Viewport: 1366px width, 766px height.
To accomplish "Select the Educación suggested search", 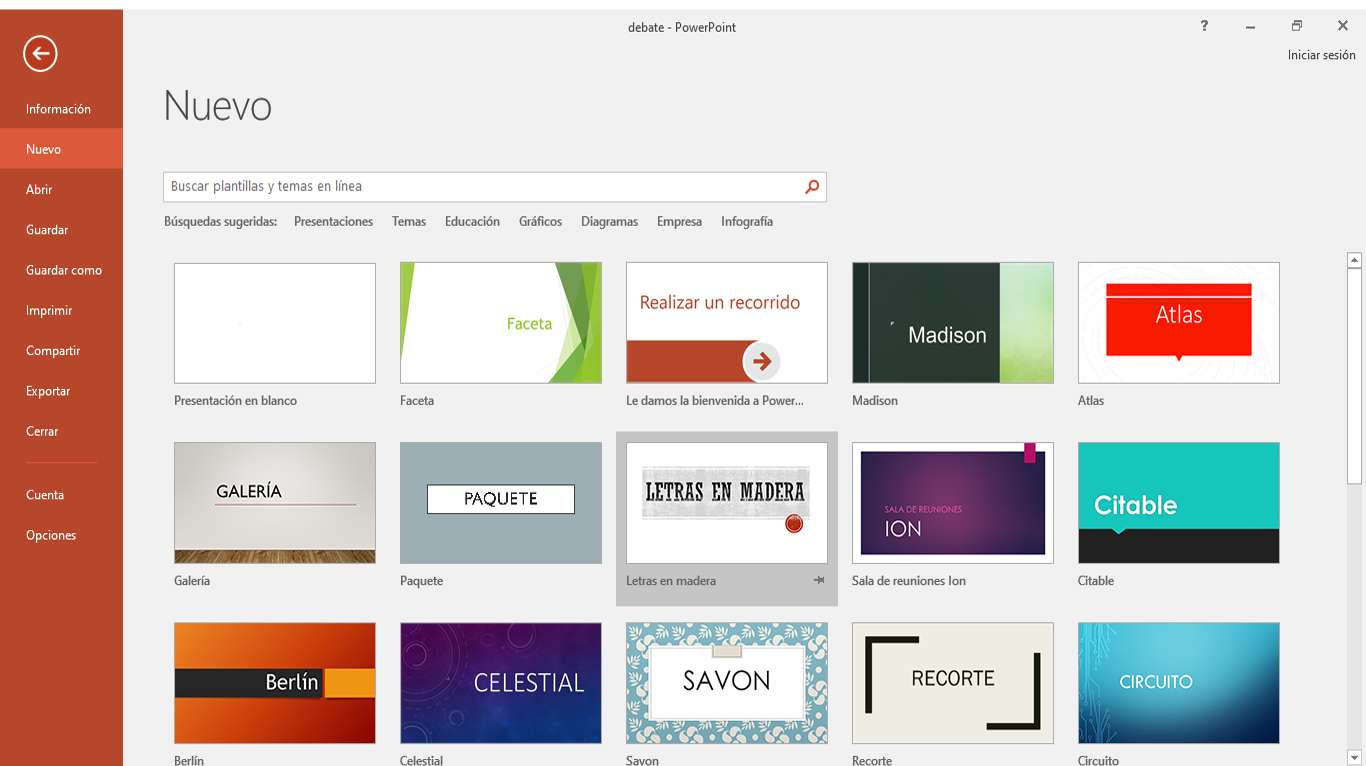I will click(472, 222).
